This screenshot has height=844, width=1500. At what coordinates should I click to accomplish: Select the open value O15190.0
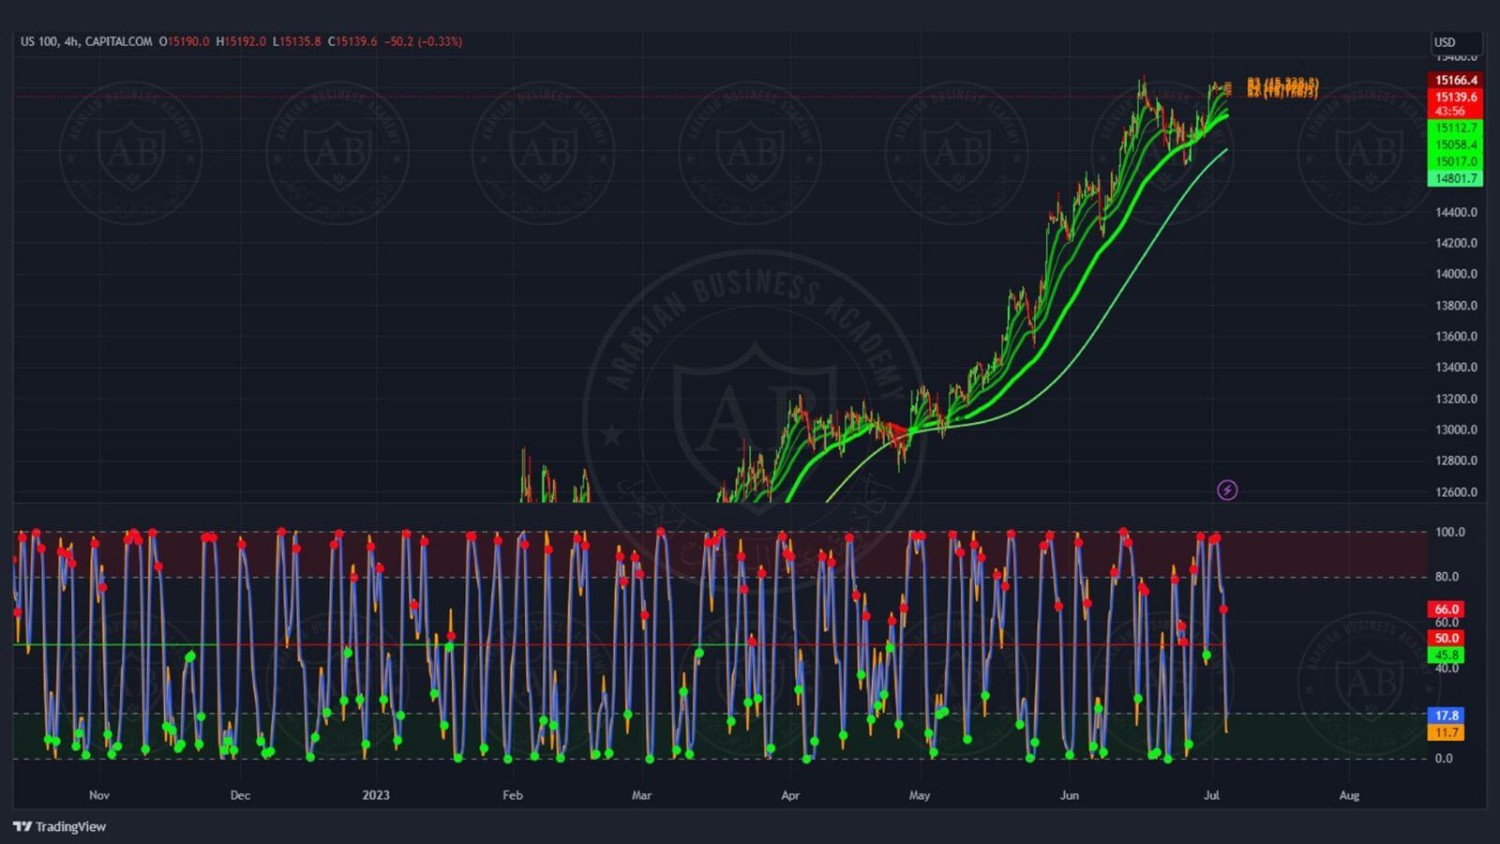click(x=184, y=41)
